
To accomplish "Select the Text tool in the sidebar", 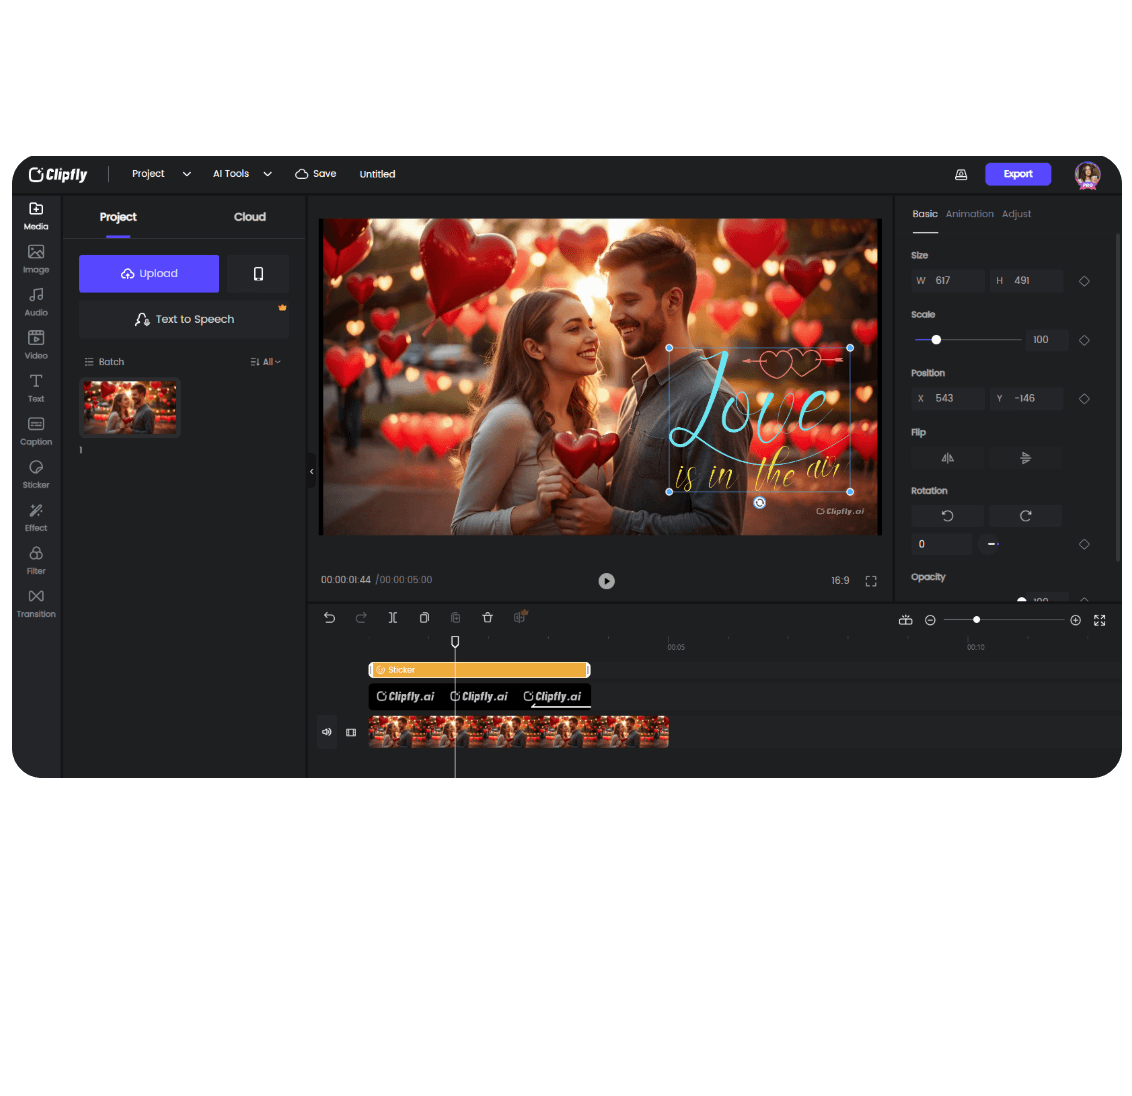I will [36, 388].
